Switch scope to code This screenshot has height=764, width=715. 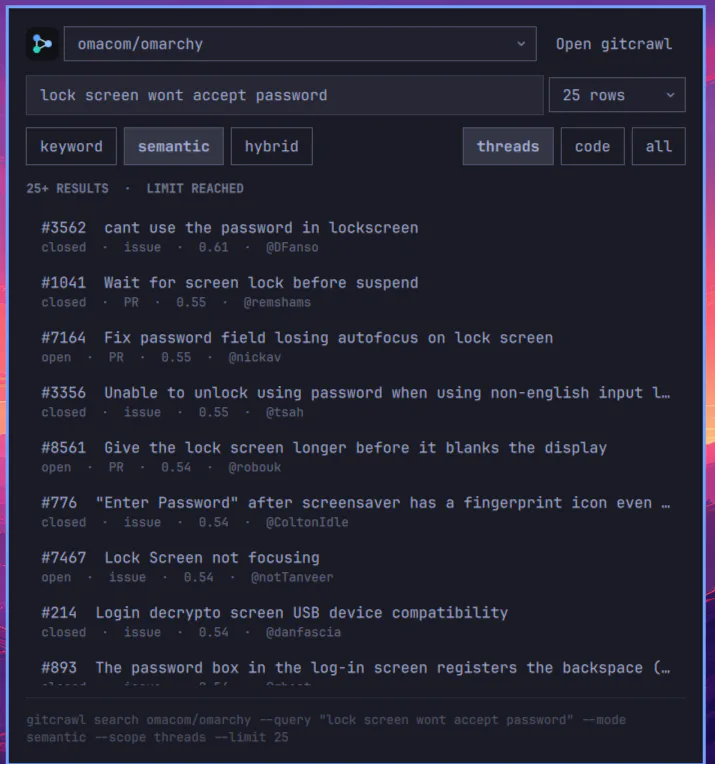[x=592, y=146]
